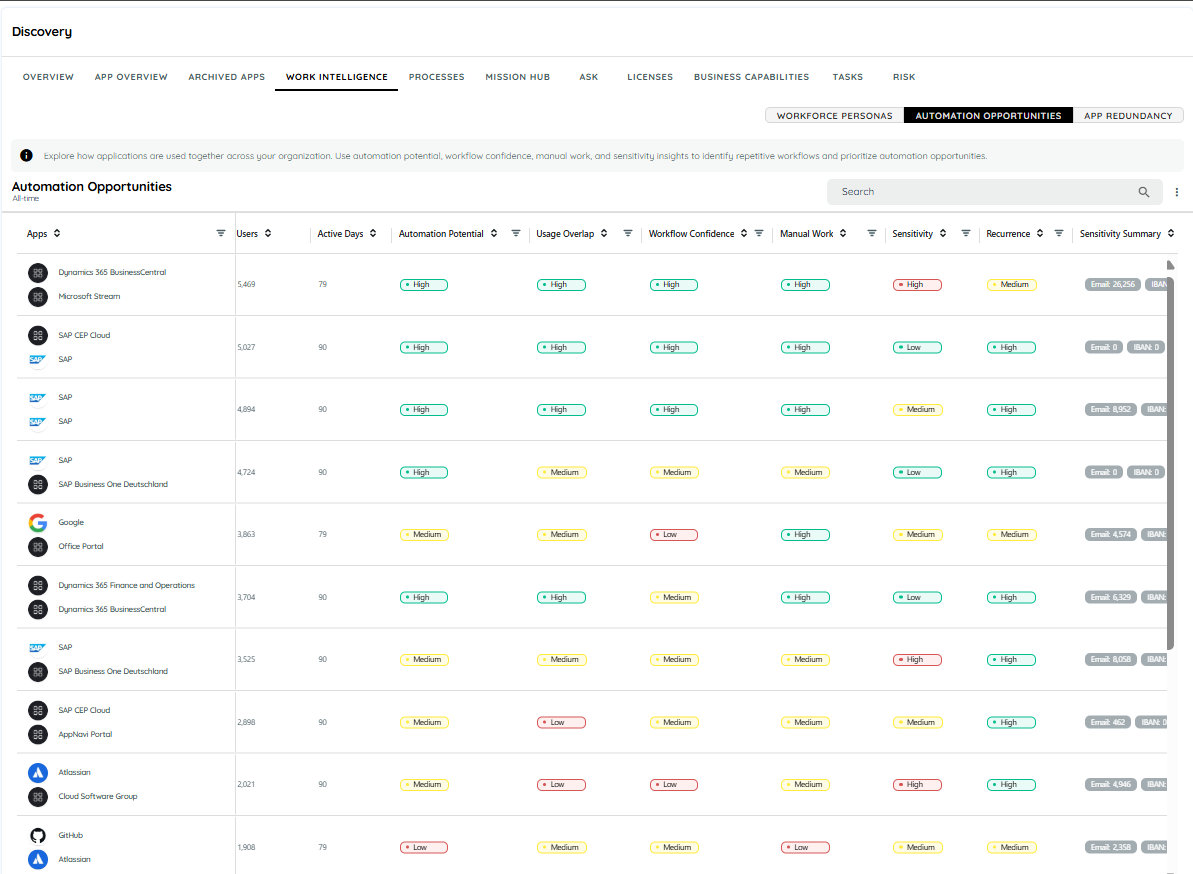The height and width of the screenshot is (874, 1193).
Task: Click the Dynamics 365 Finance and Operations icon
Action: [37, 585]
